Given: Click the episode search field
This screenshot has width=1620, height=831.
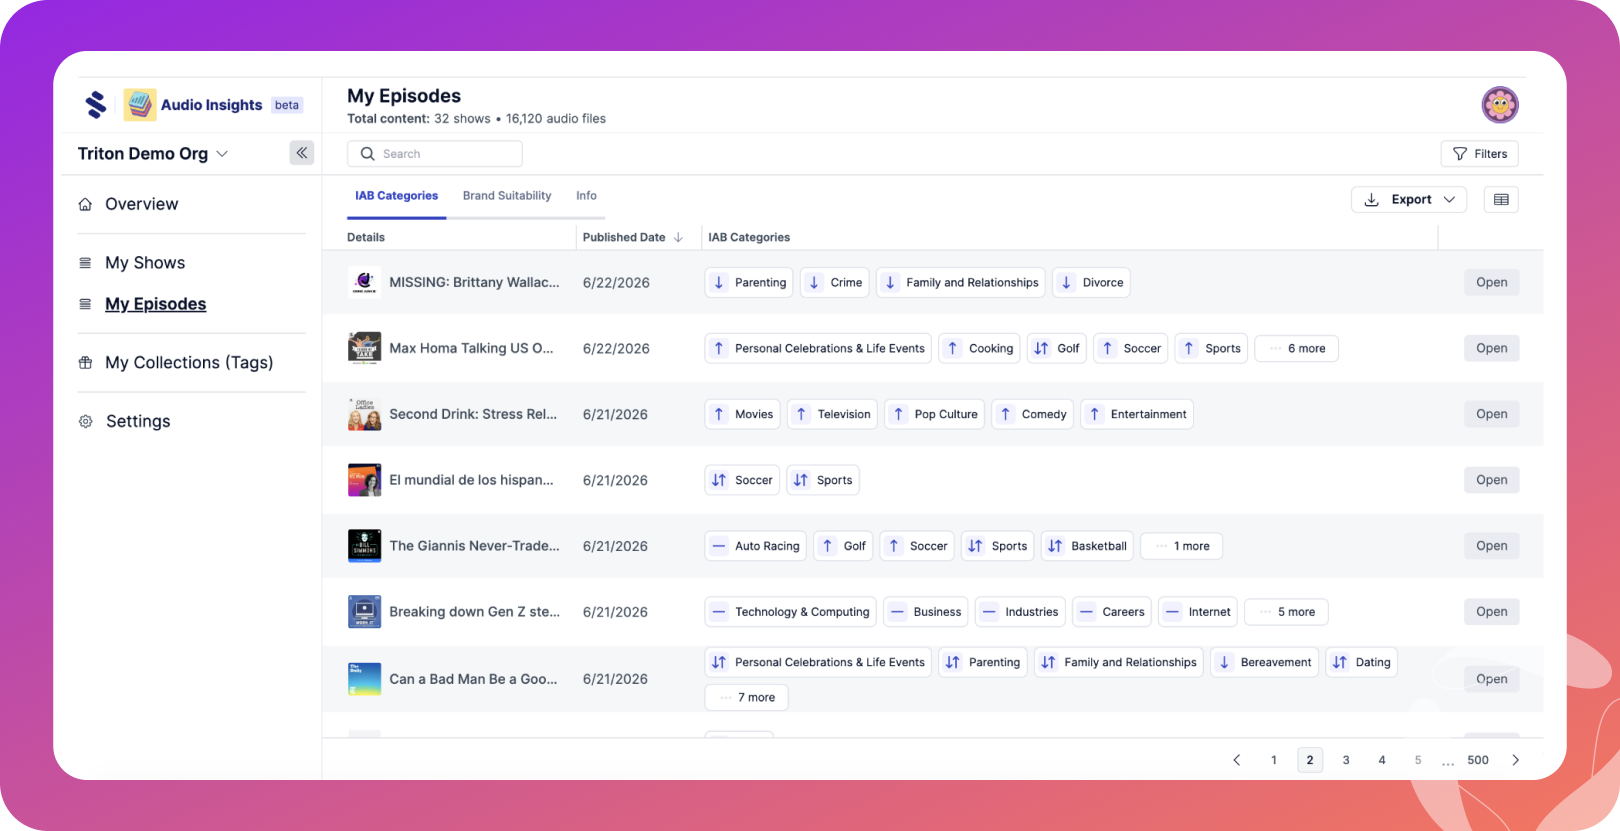Looking at the screenshot, I should pyautogui.click(x=435, y=154).
